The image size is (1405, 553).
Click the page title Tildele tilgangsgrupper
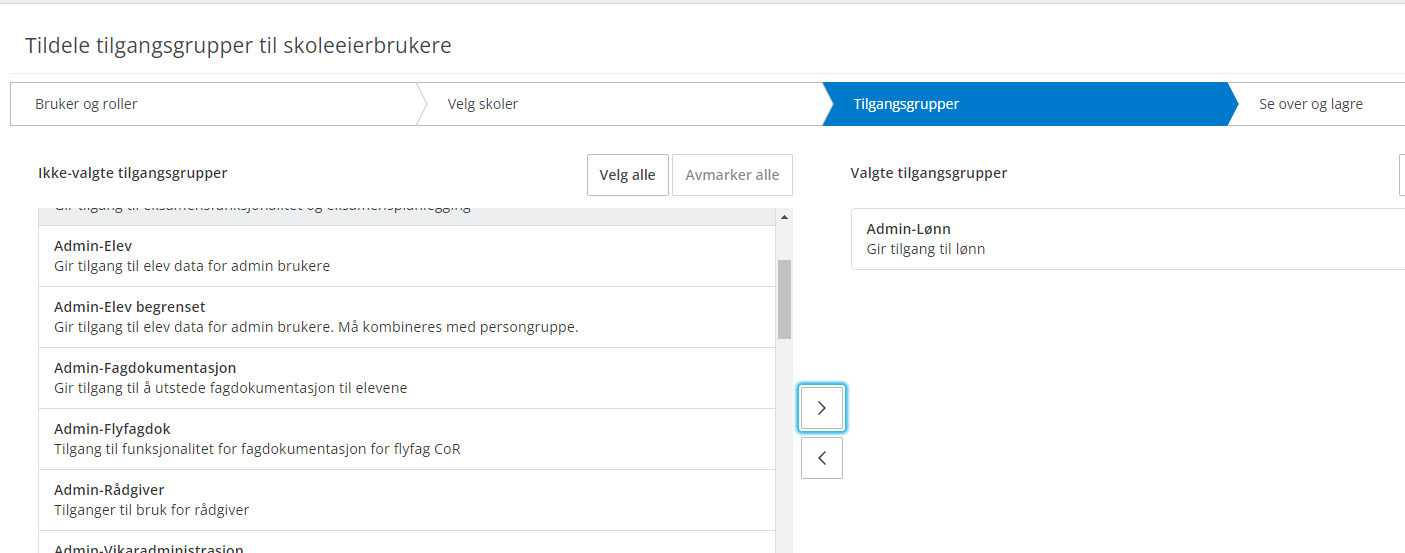click(x=238, y=45)
